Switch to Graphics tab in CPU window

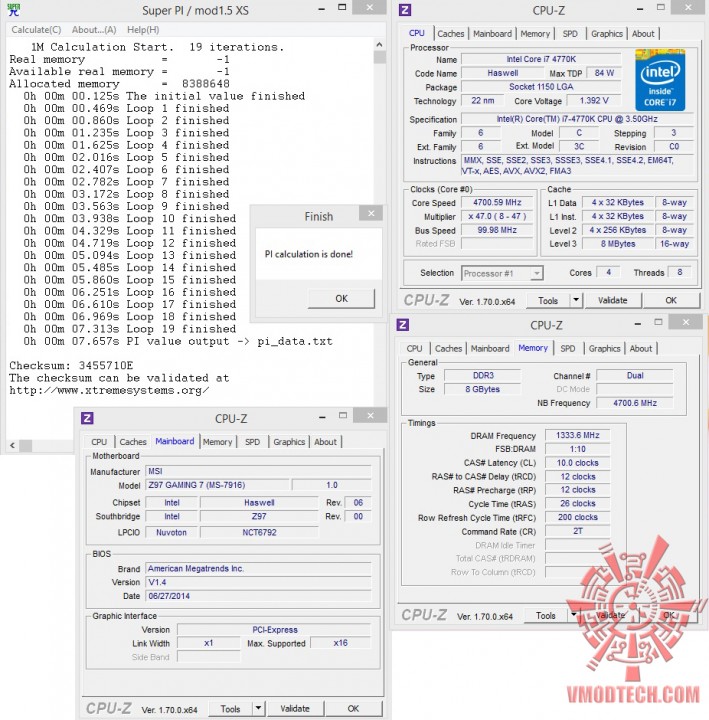pyautogui.click(x=607, y=34)
